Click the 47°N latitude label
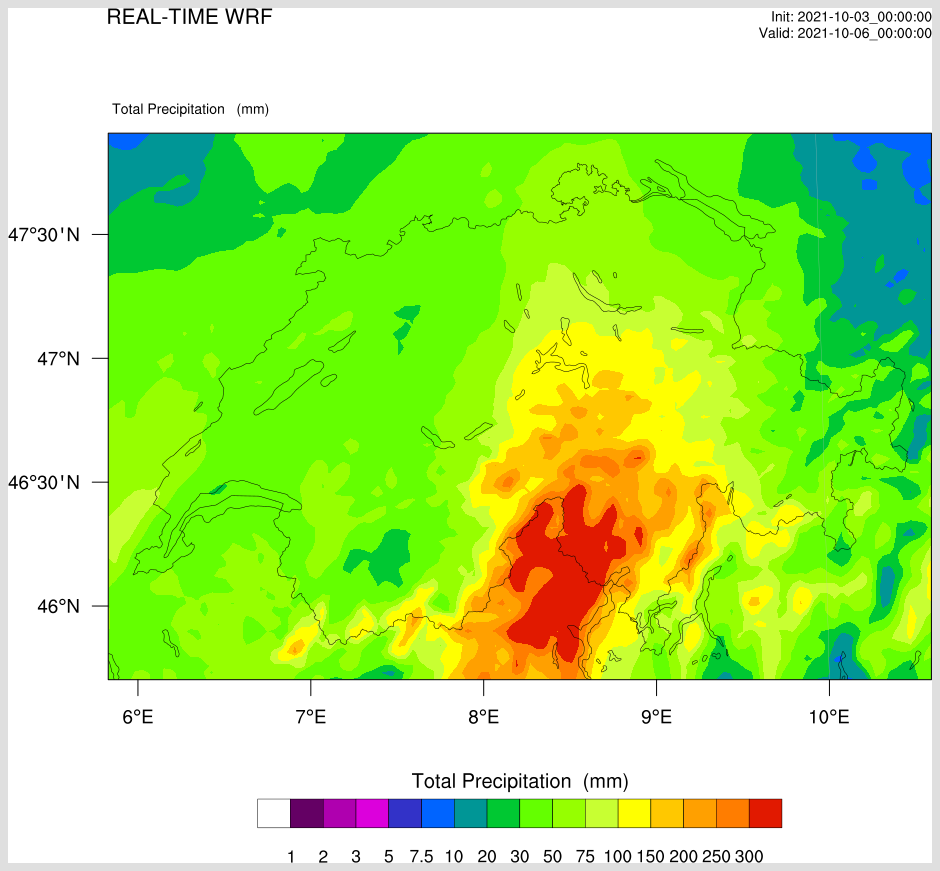 tap(58, 358)
